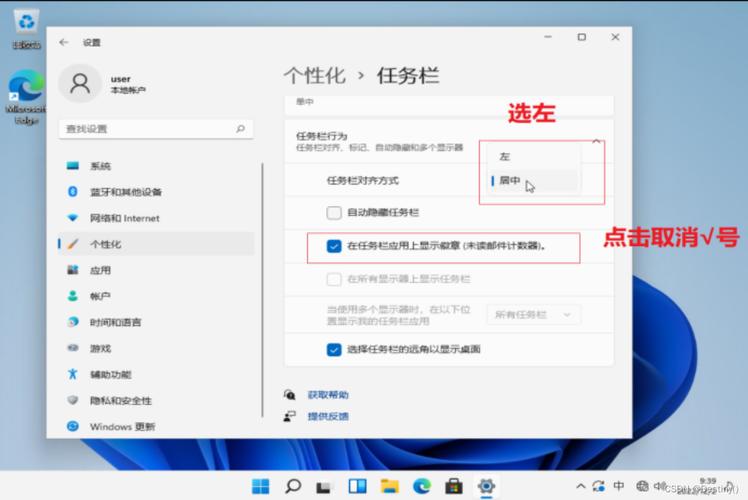Open the 应用 settings category
Viewport: 748px width, 500px height.
point(156,270)
